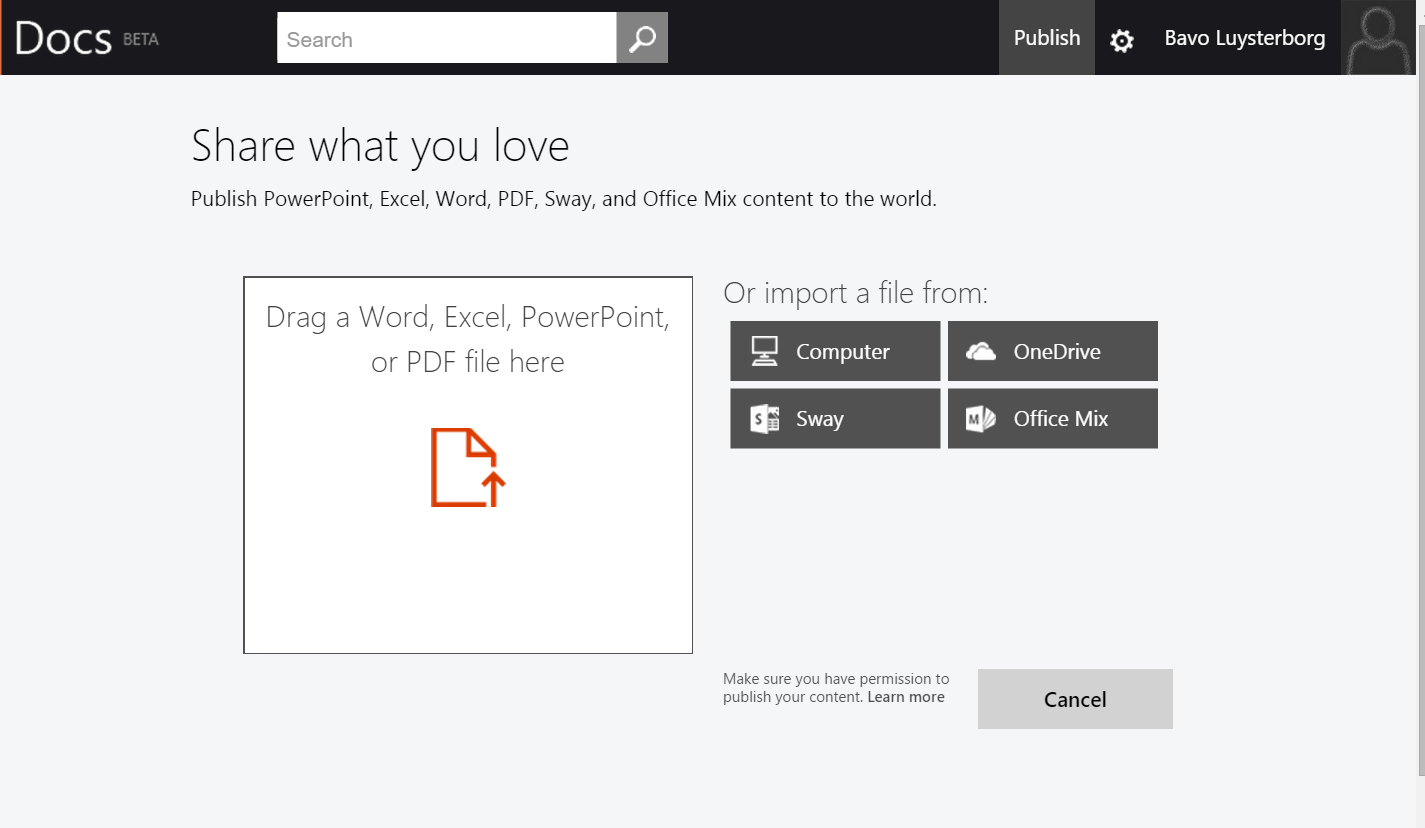Click the "Share what you love" heading
1425x828 pixels.
point(380,146)
